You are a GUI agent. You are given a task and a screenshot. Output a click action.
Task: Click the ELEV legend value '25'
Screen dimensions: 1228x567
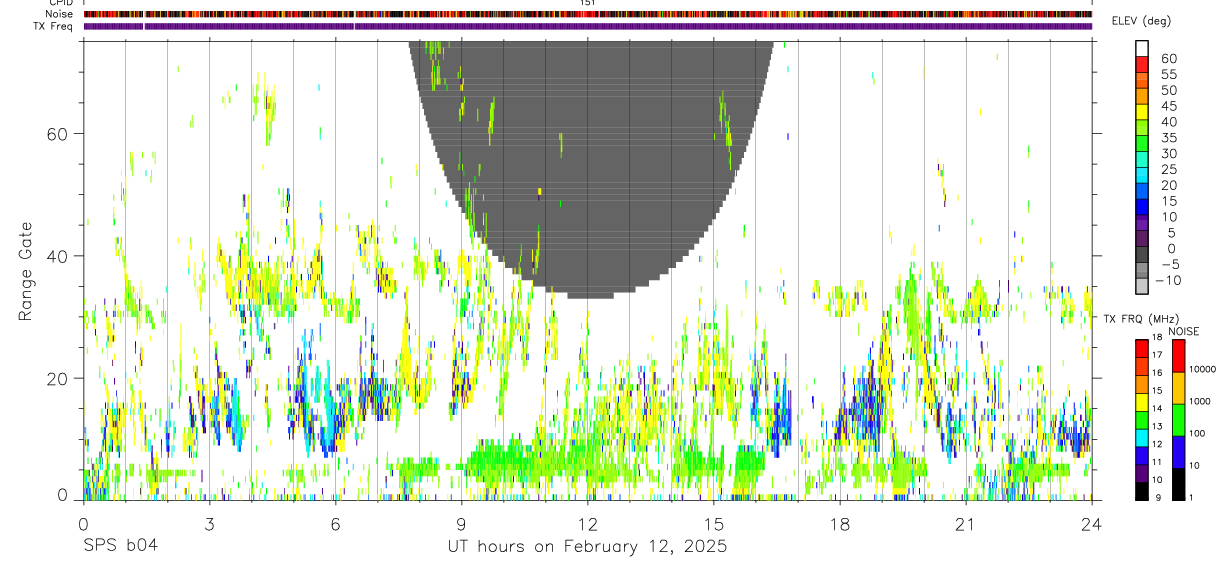coord(1168,169)
